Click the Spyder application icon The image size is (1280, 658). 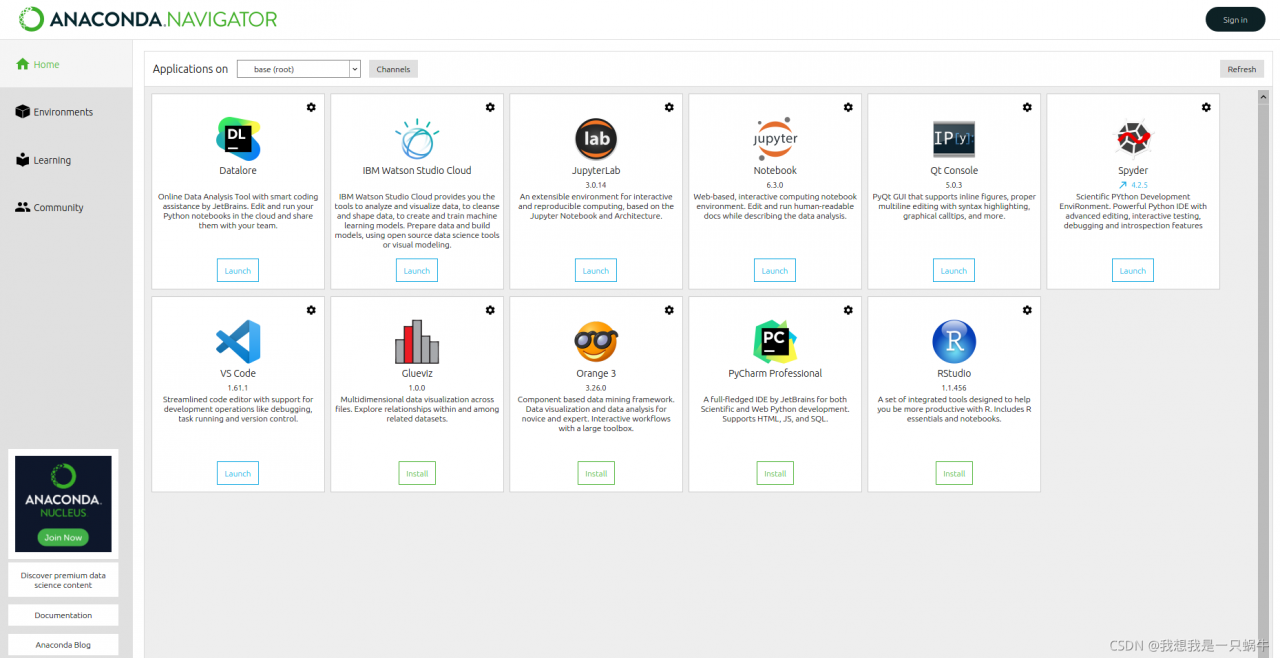pyautogui.click(x=1133, y=139)
